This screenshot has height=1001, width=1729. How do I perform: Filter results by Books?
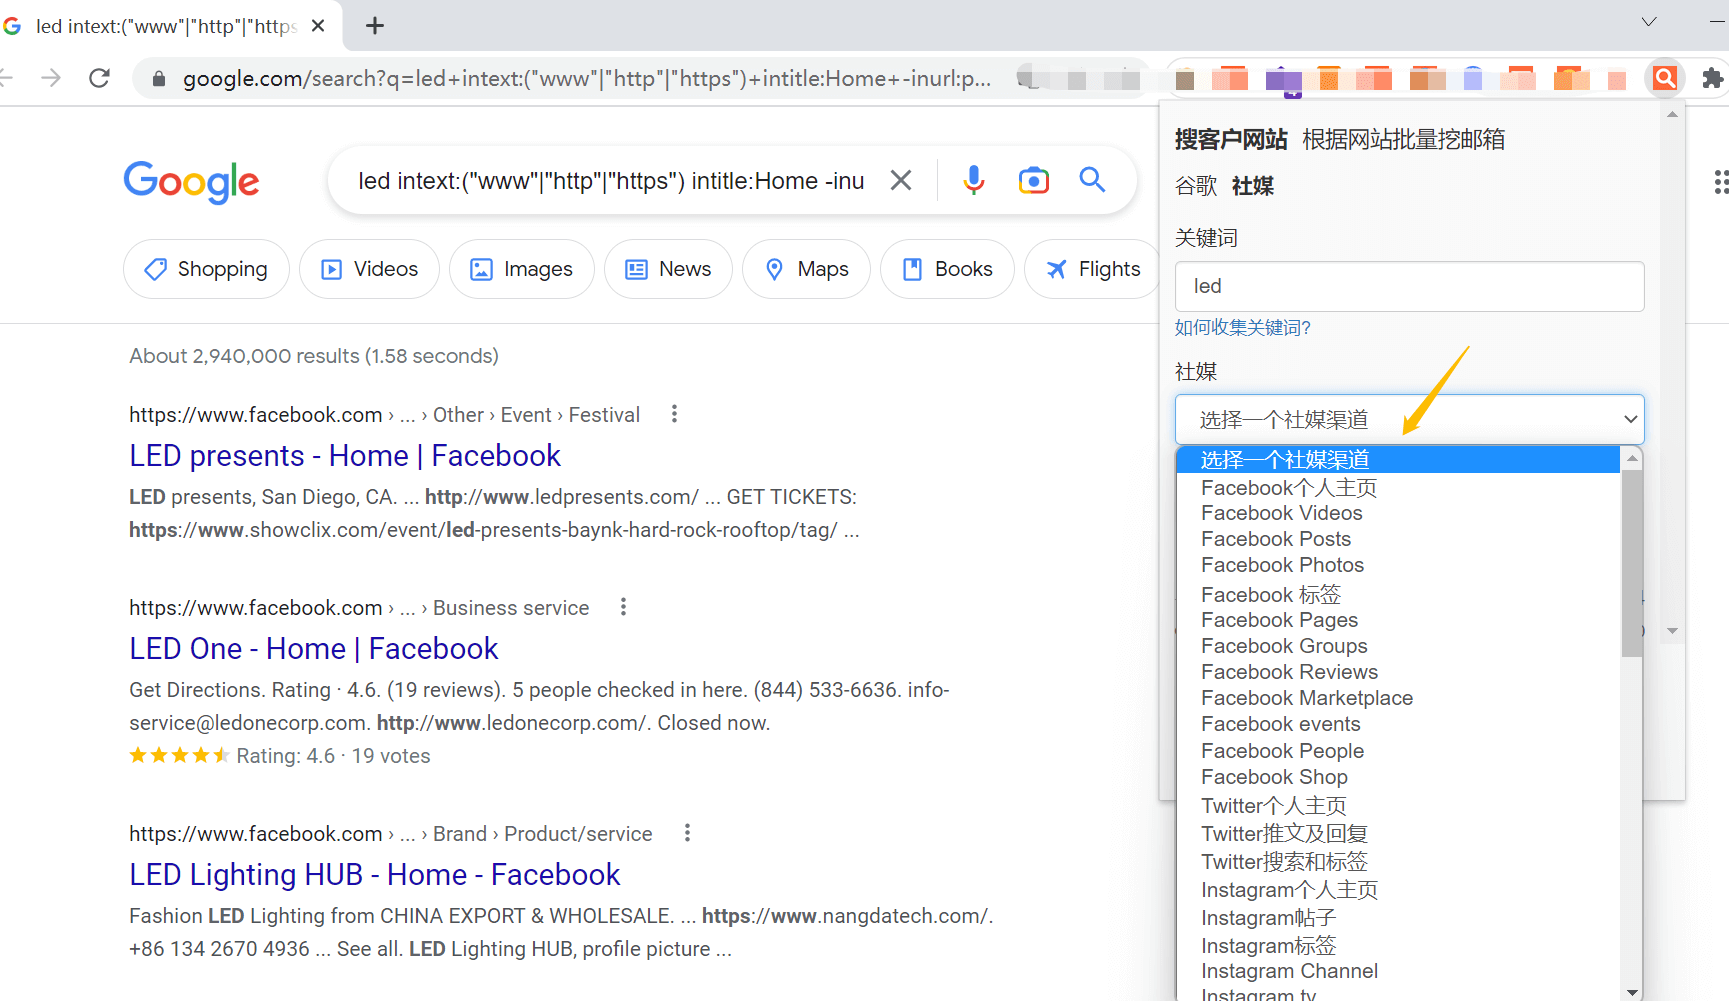click(947, 269)
